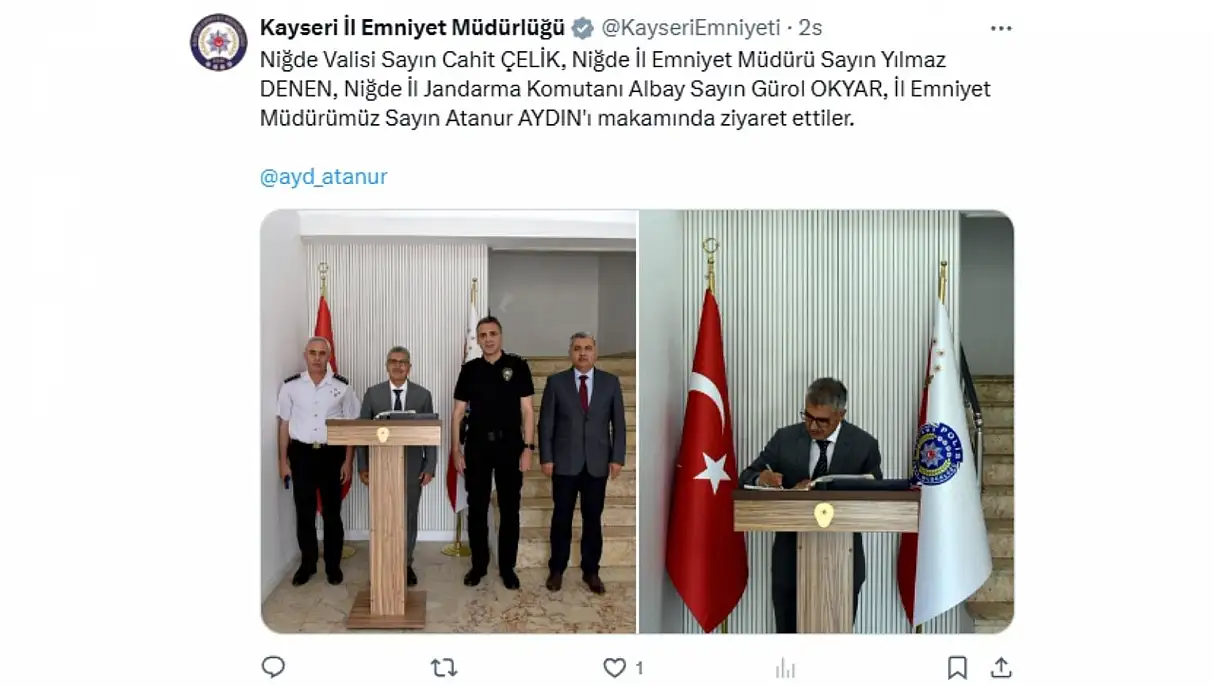Viewport: 1214px width, 686px height.
Task: Click the repost arrows icon
Action: [443, 667]
